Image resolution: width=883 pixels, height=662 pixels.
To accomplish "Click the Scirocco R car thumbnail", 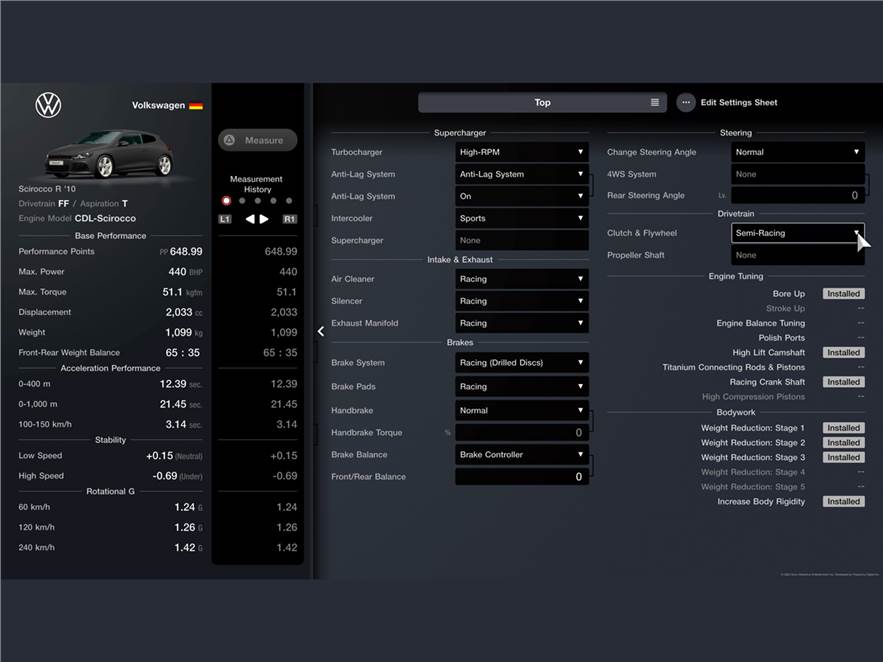I will pos(110,153).
